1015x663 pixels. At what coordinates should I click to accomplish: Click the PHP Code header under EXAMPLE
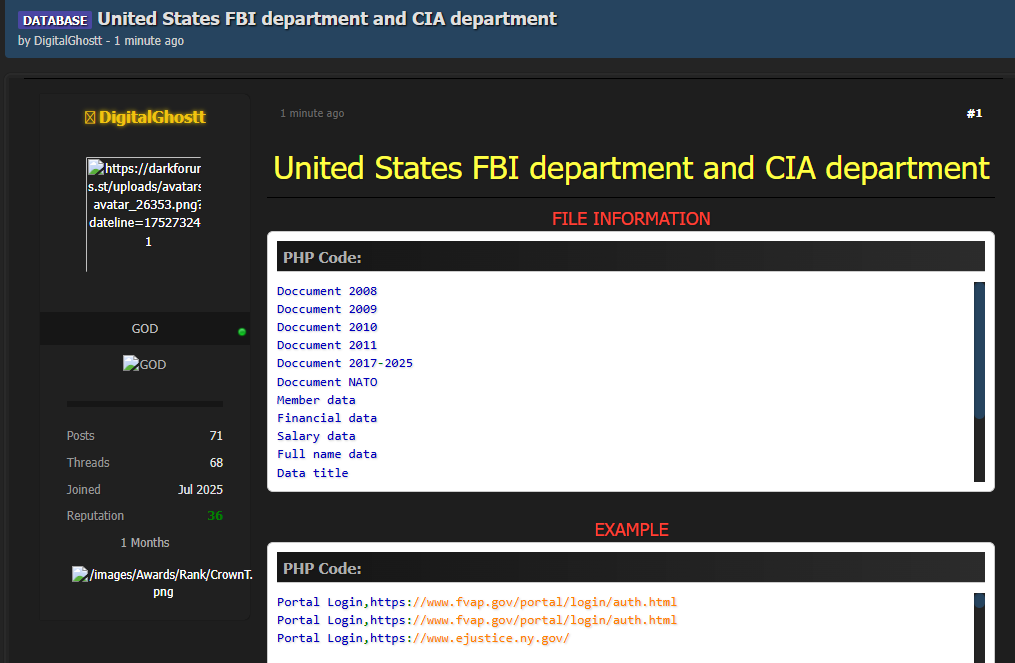point(630,568)
